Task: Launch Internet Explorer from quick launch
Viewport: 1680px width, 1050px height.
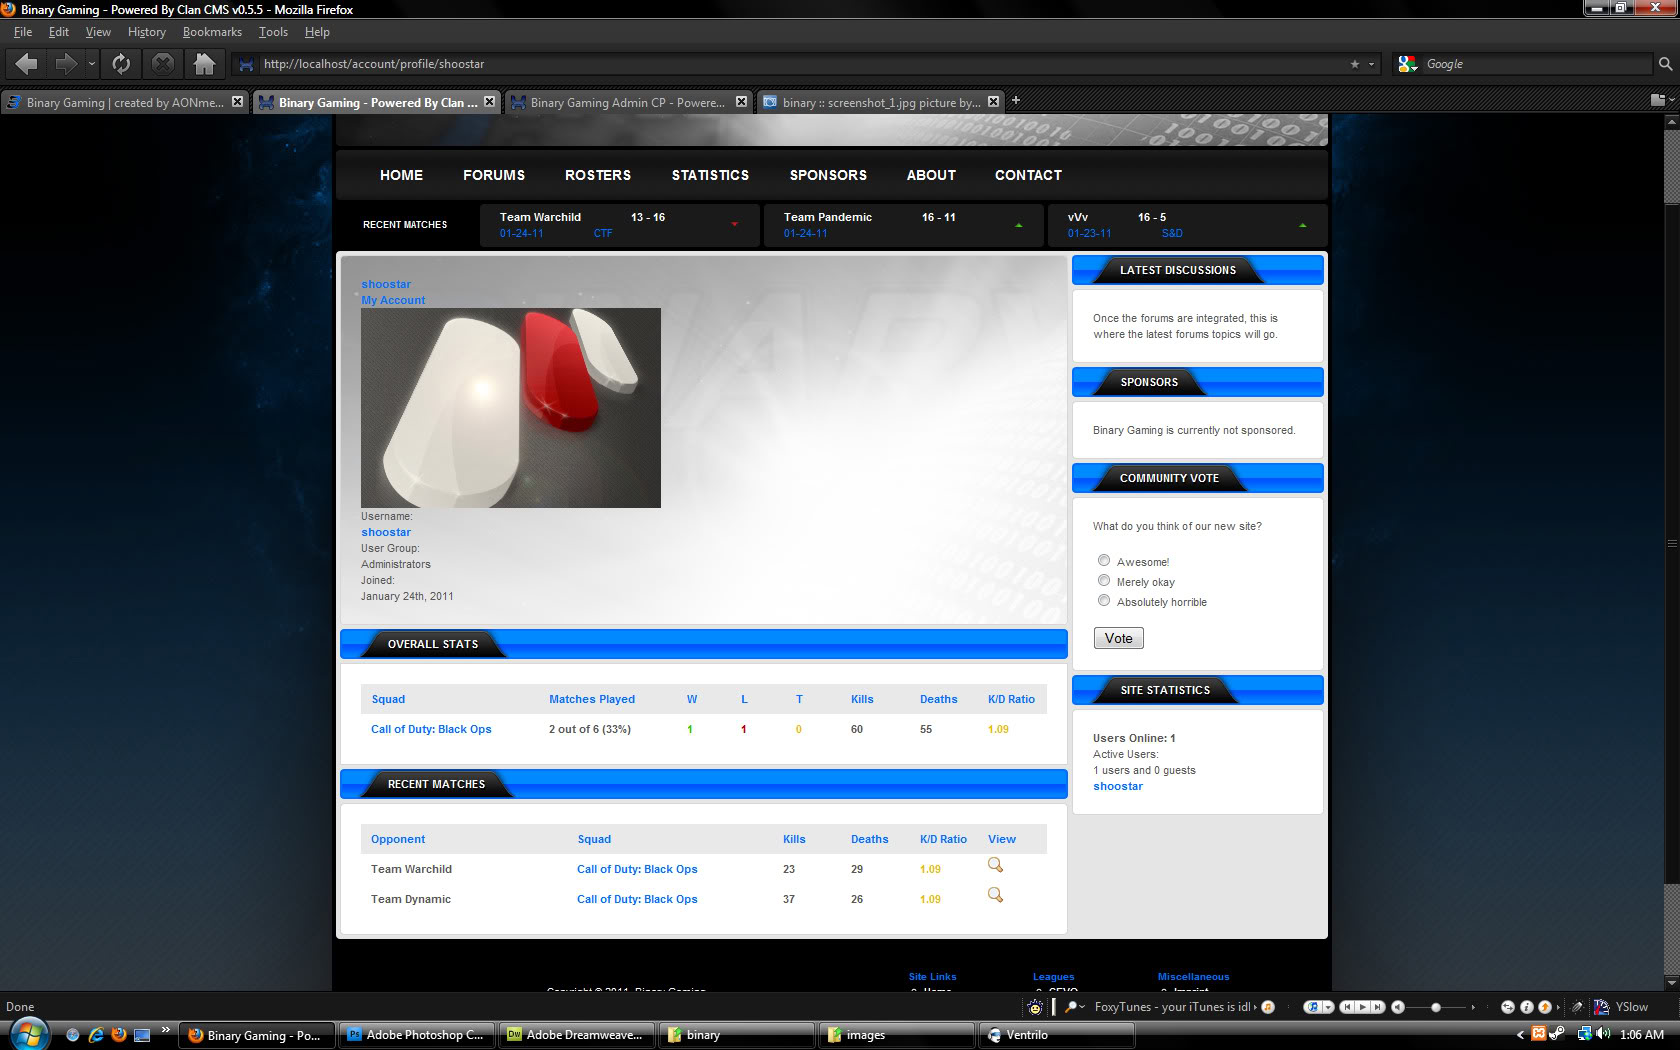Action: pyautogui.click(x=96, y=1035)
